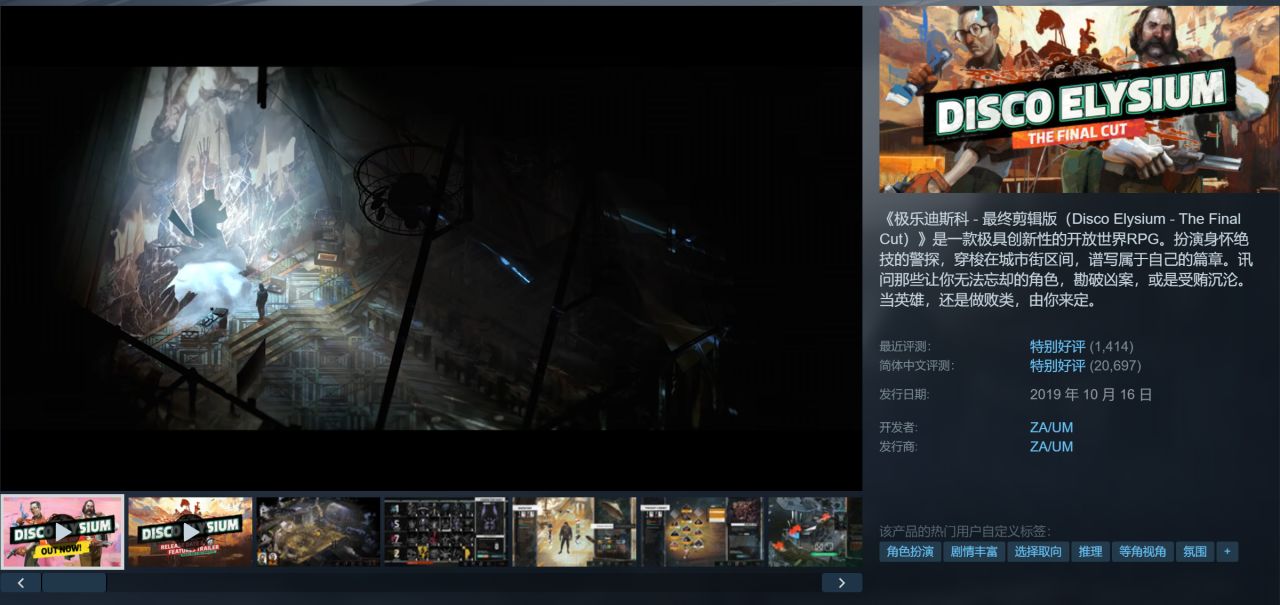This screenshot has width=1280, height=605.
Task: Open publisher ZA/UM link
Action: [x=1051, y=446]
